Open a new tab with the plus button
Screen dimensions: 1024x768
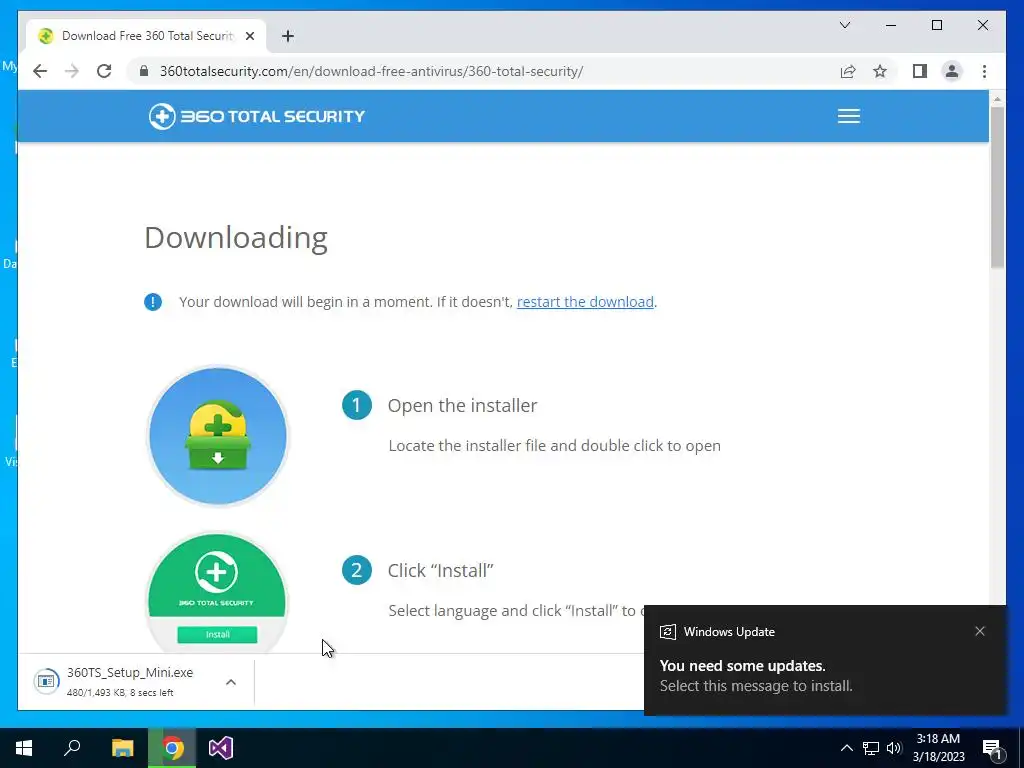click(287, 36)
